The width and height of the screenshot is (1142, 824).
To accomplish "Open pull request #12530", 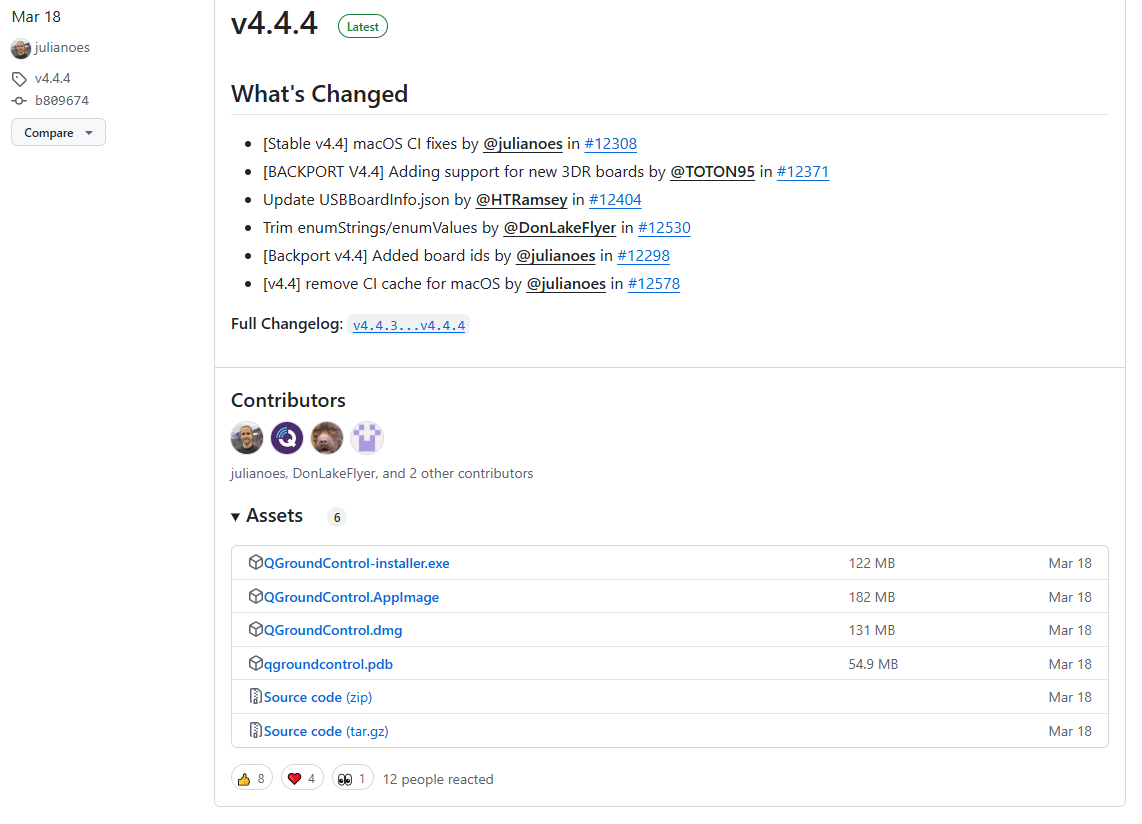I will [x=664, y=227].
